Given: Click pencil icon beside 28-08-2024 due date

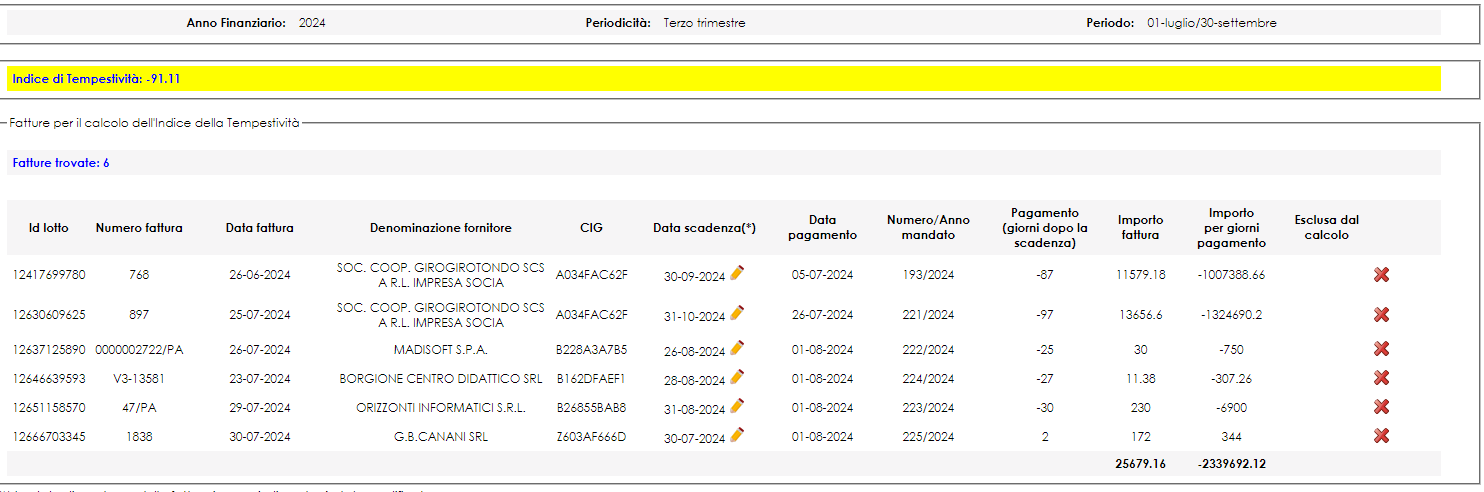Looking at the screenshot, I should pyautogui.click(x=737, y=376).
